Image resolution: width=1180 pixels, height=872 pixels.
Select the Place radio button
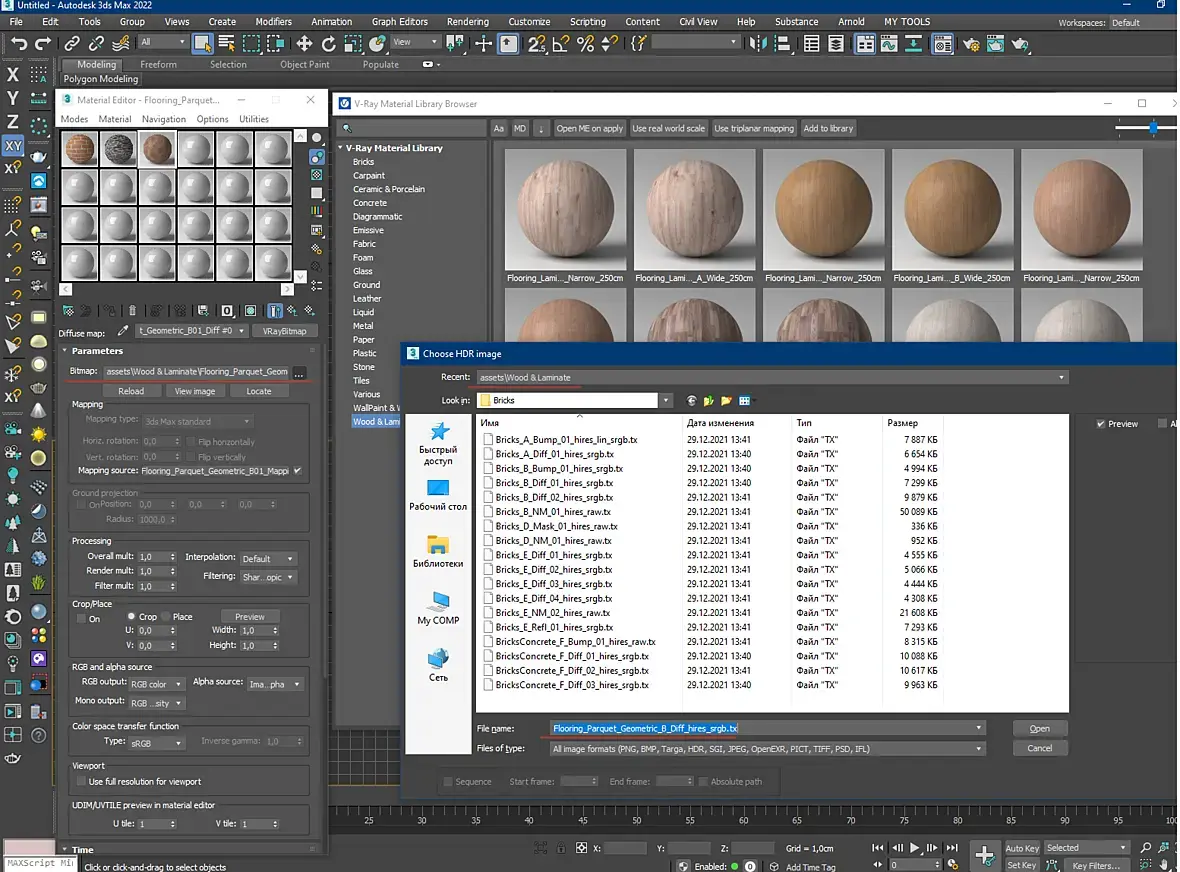(166, 617)
